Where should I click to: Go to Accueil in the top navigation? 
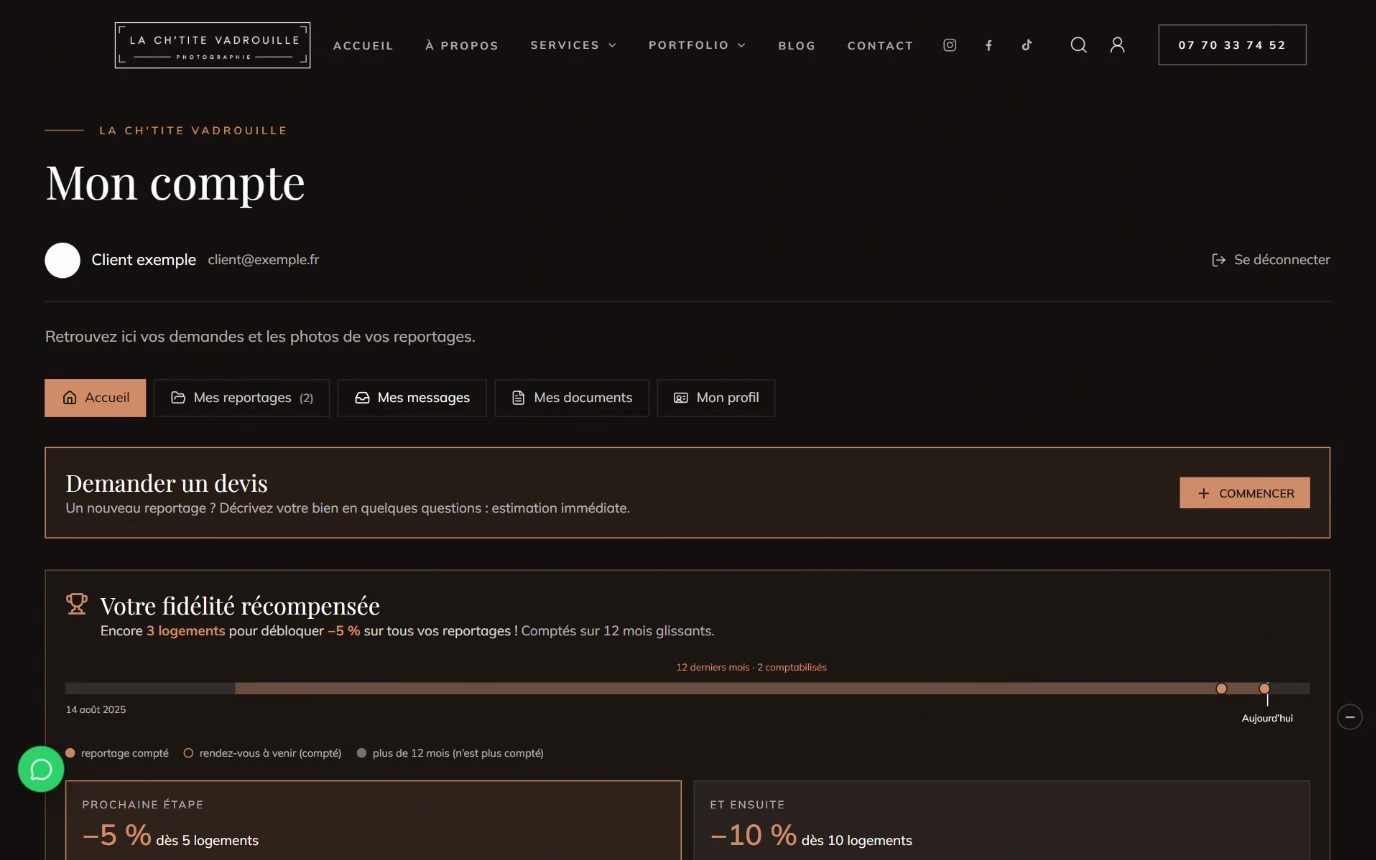tap(363, 45)
